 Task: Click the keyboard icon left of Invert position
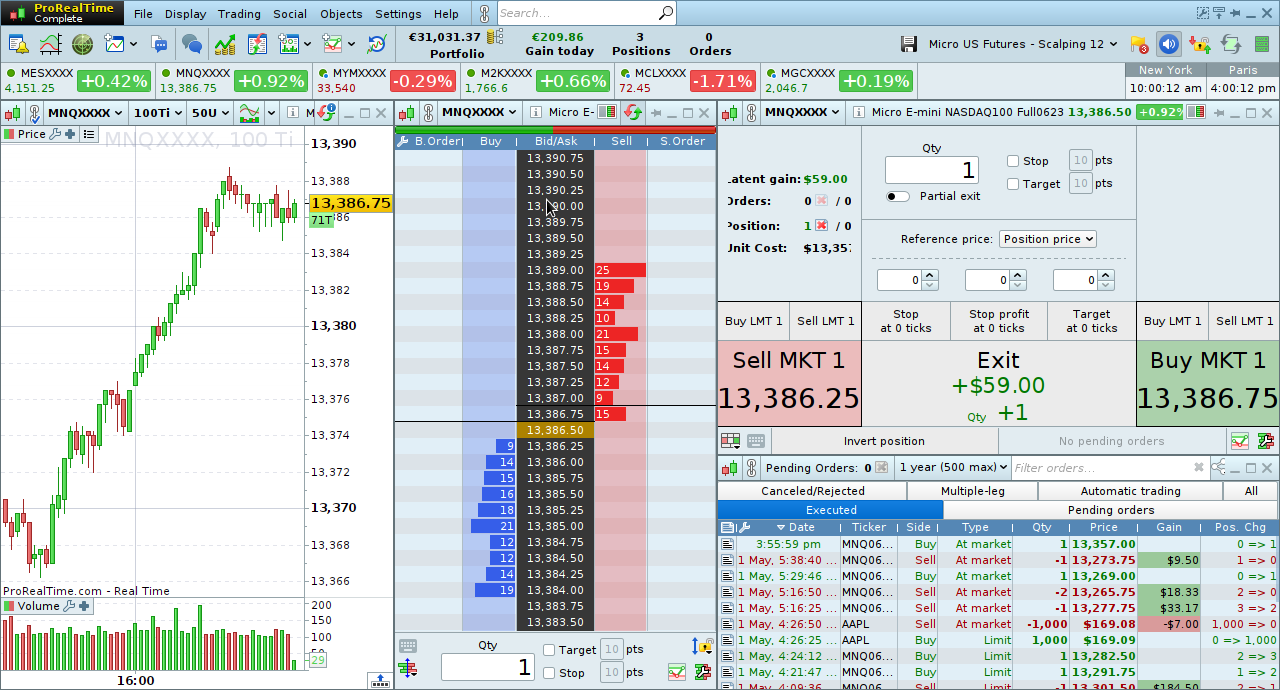(756, 441)
